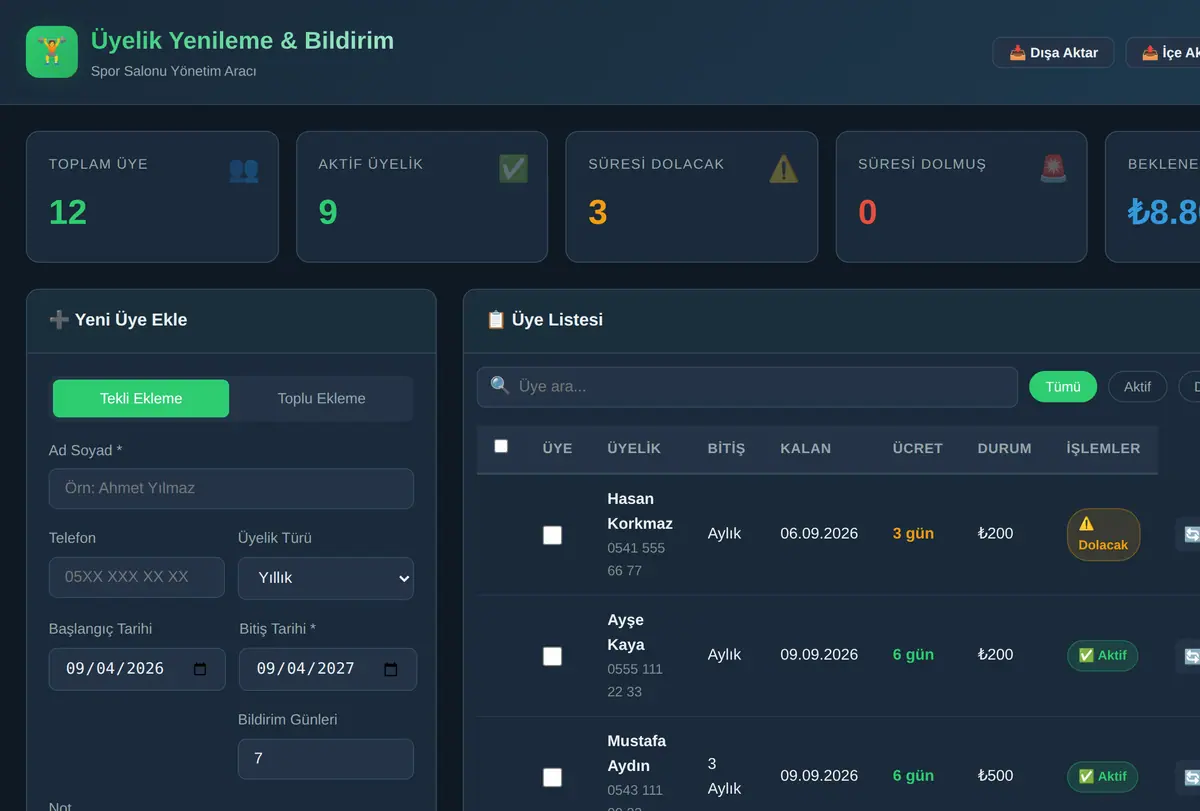
Task: Click the Üye ara search box
Action: tap(747, 387)
